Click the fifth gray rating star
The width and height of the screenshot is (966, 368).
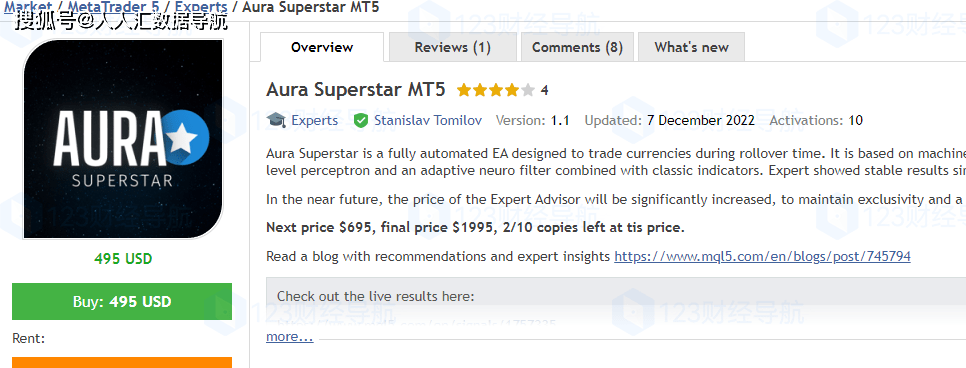coord(528,91)
